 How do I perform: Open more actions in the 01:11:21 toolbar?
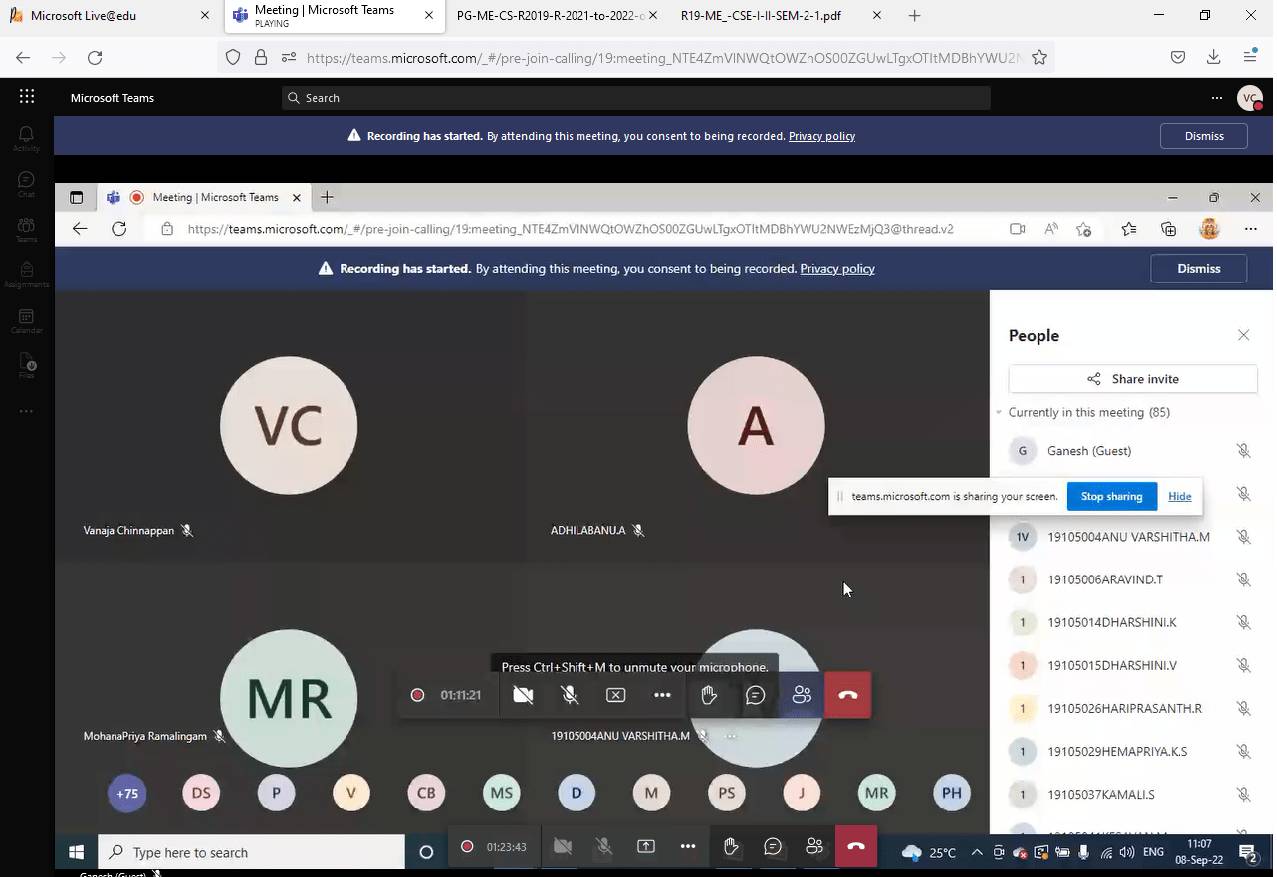662,695
